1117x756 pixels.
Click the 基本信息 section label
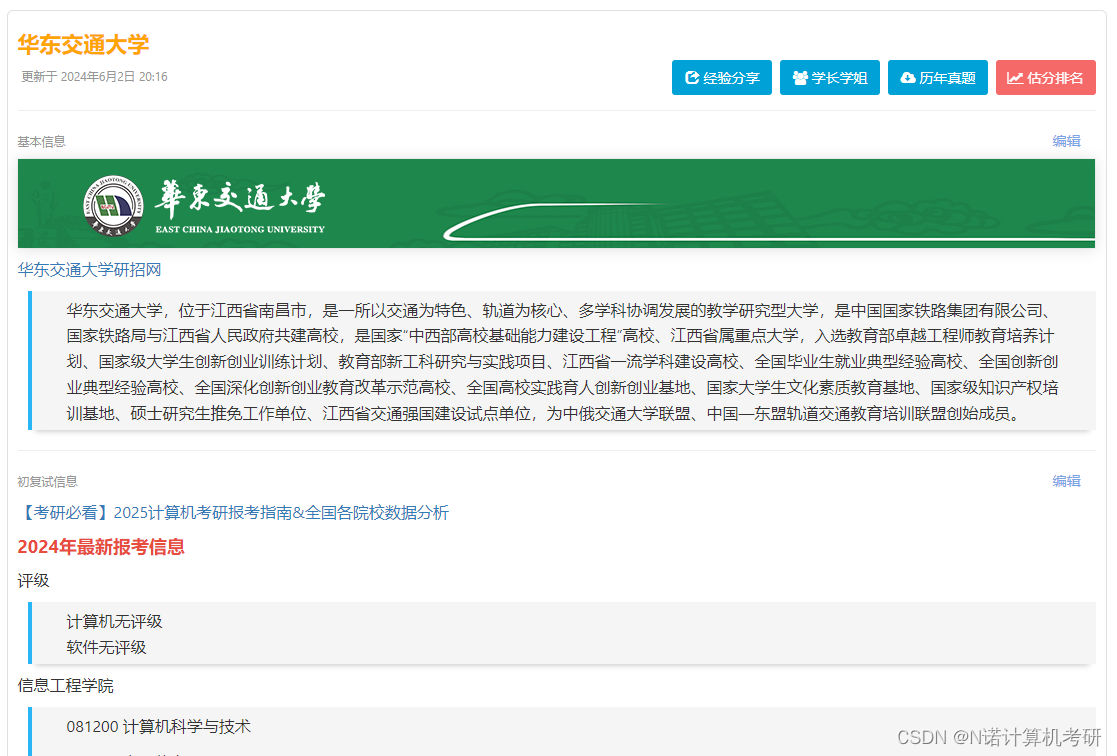(x=41, y=142)
